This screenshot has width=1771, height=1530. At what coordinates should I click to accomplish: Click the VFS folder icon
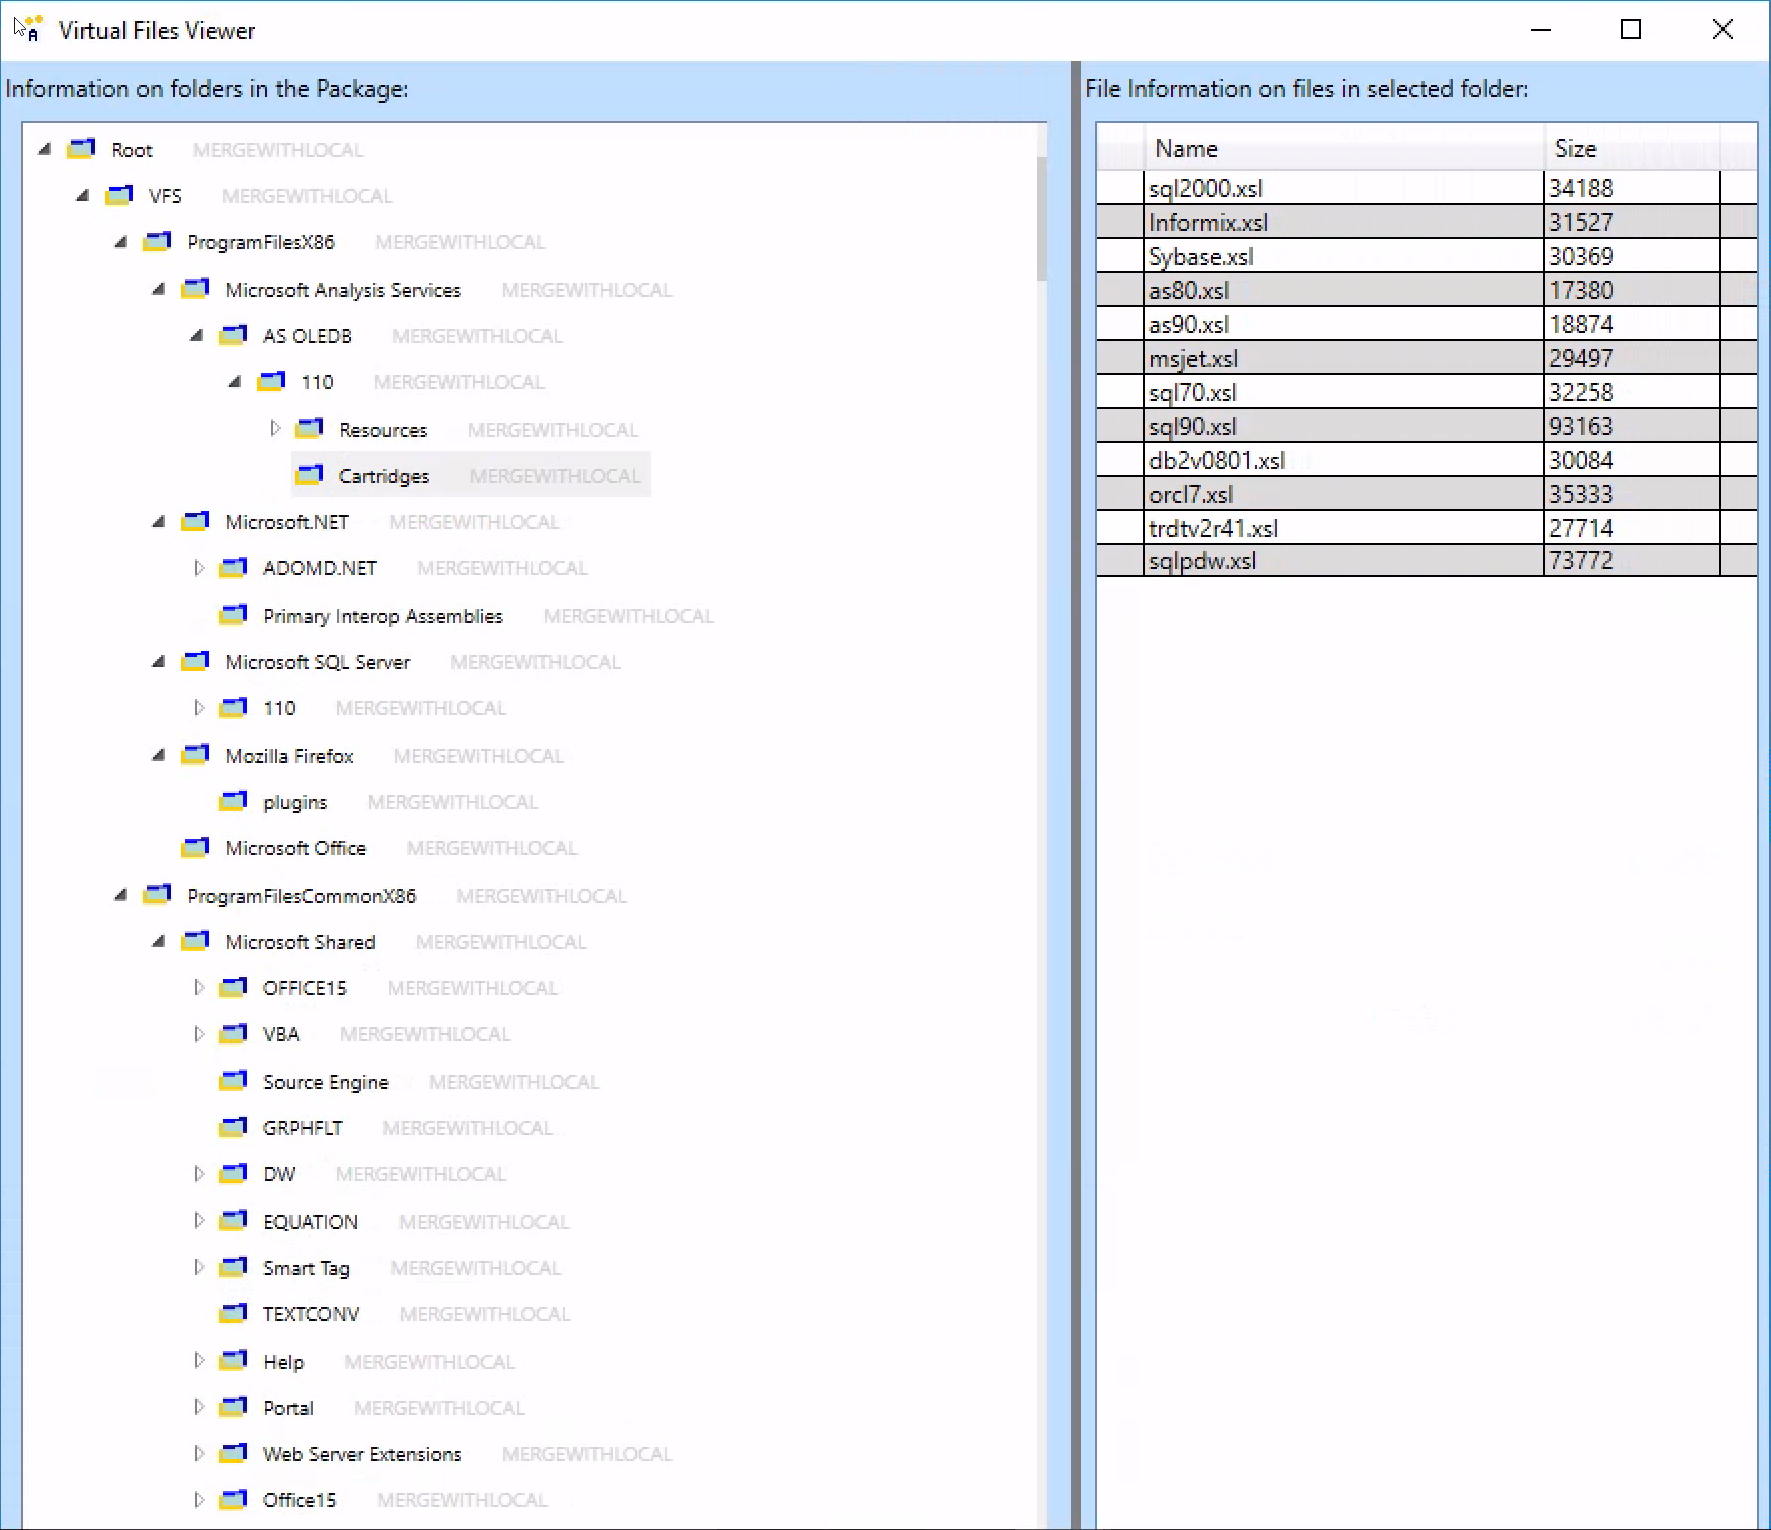click(119, 195)
